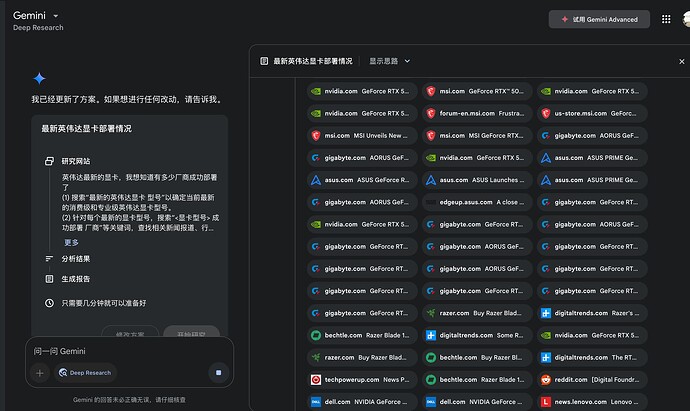Image resolution: width=690 pixels, height=411 pixels.
Task: Open the digitaltrends.com Some R... source chip
Action: pyautogui.click(x=477, y=335)
